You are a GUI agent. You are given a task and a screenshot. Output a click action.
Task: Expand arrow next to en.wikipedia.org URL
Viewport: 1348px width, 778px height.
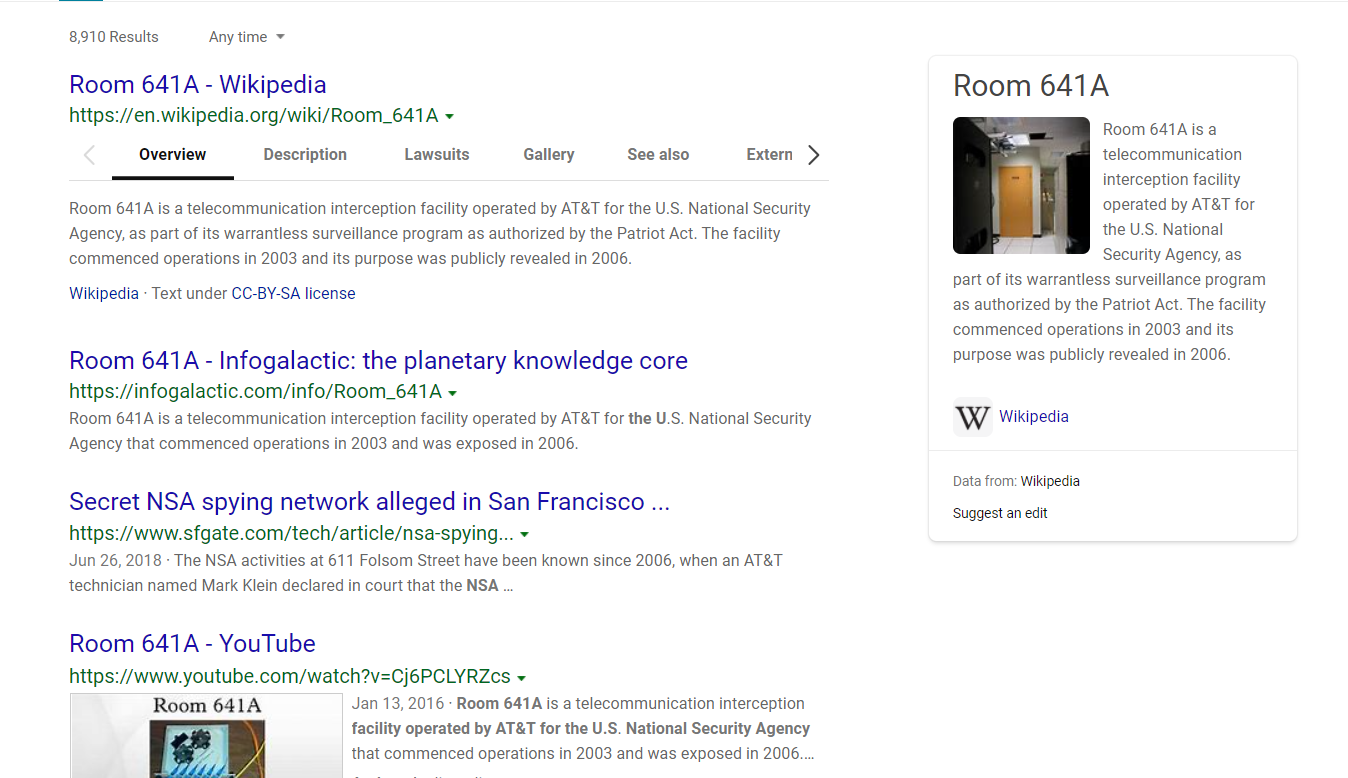449,116
